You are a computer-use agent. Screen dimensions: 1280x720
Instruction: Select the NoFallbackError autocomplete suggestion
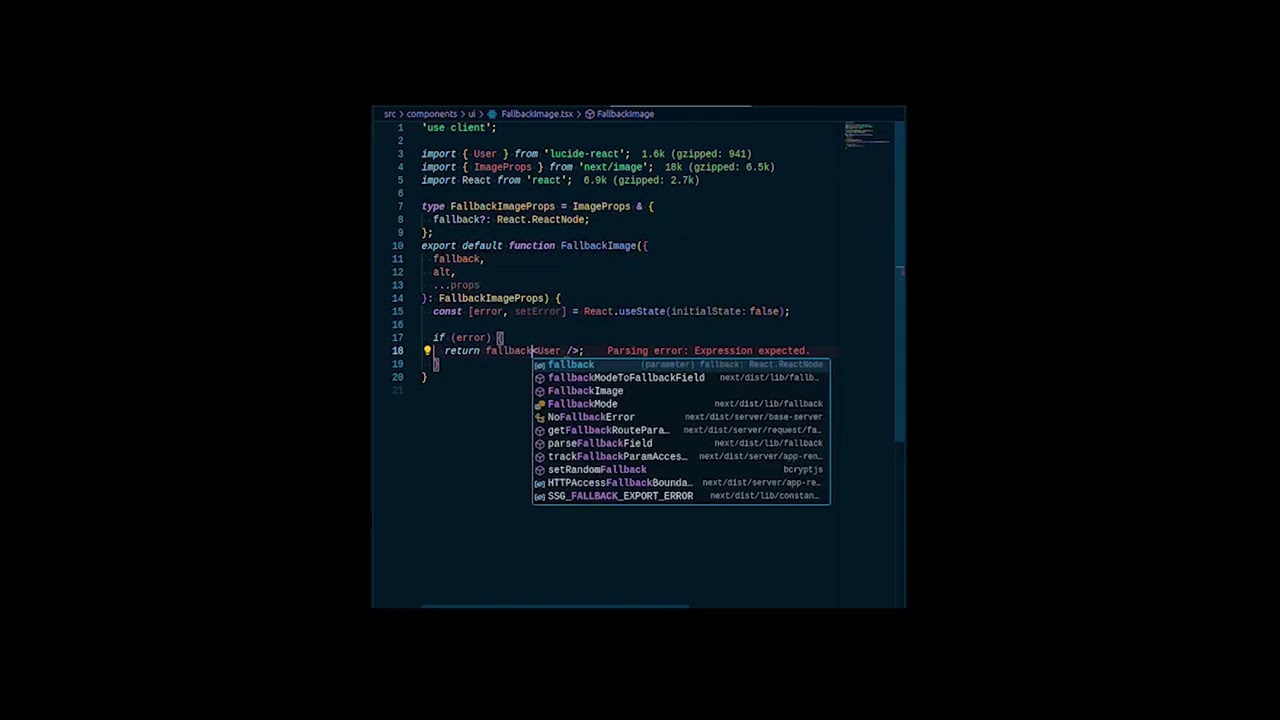(681, 417)
